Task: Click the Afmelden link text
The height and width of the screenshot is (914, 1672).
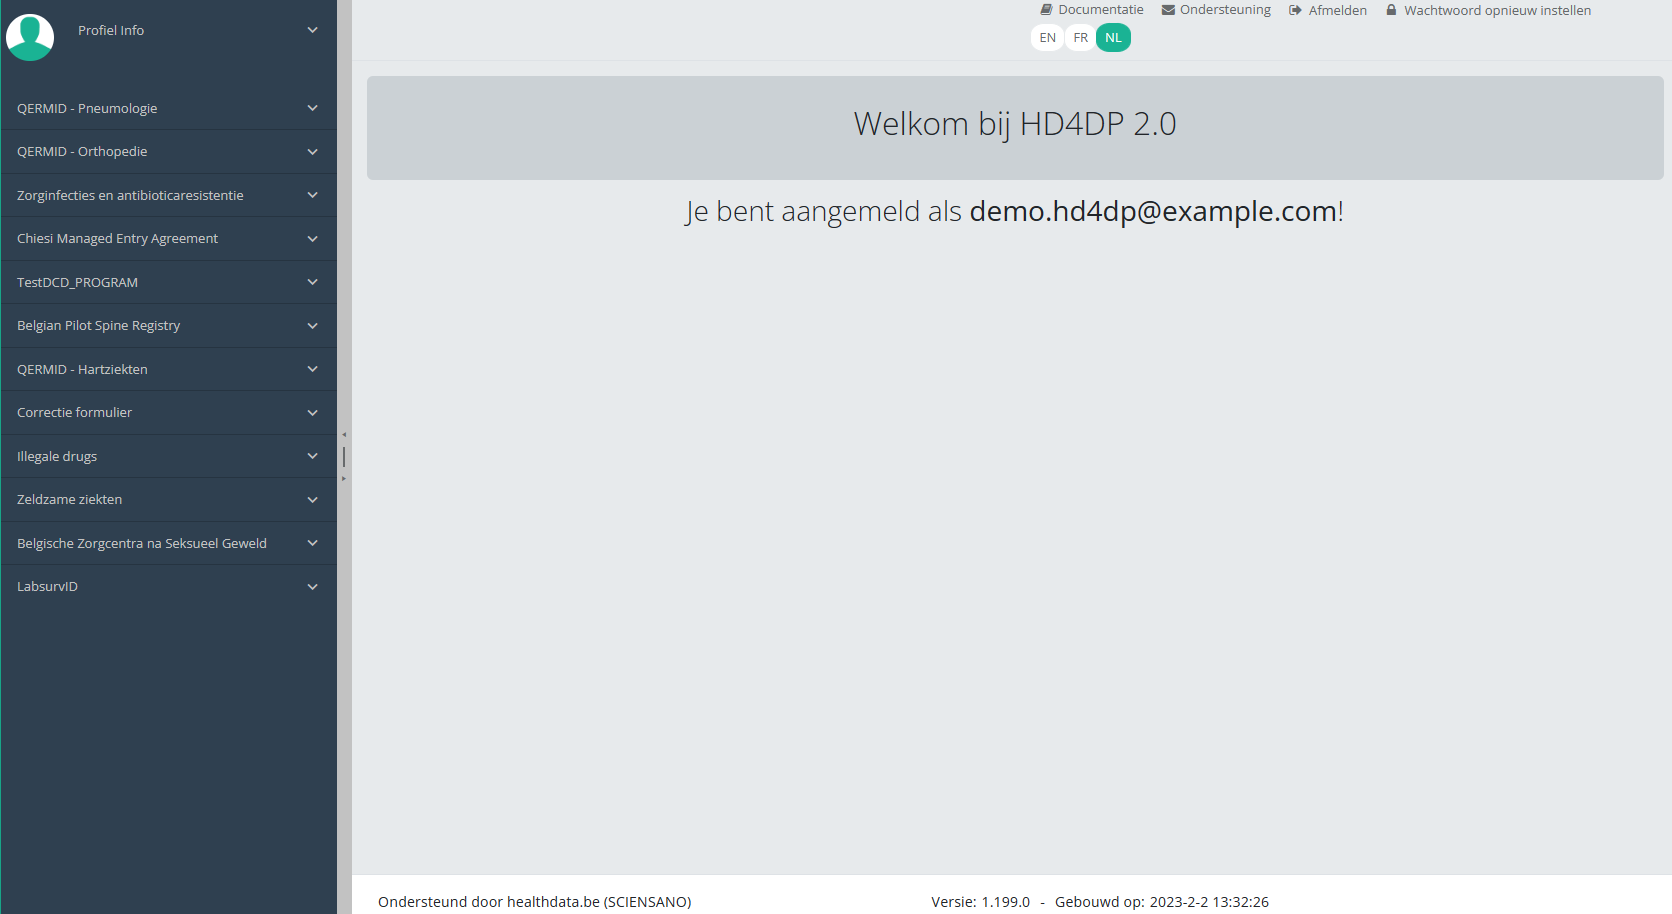Action: click(1337, 10)
